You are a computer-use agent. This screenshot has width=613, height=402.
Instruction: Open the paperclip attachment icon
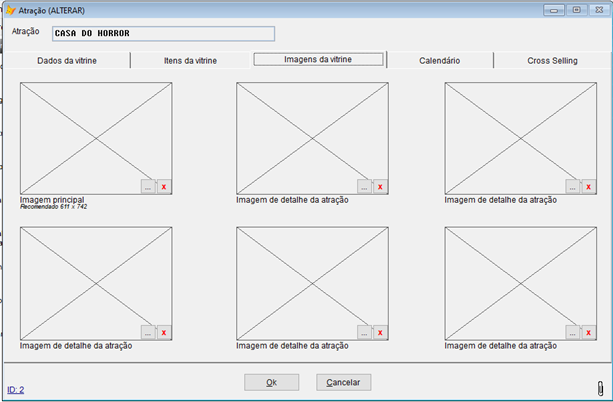(600, 388)
